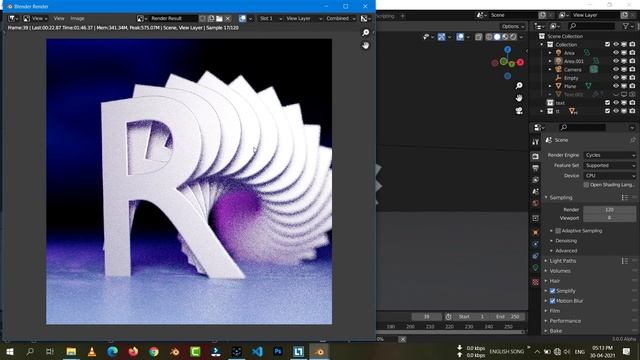Click the open image folder icon
Screen dimensions: 640x360
coord(219,18)
